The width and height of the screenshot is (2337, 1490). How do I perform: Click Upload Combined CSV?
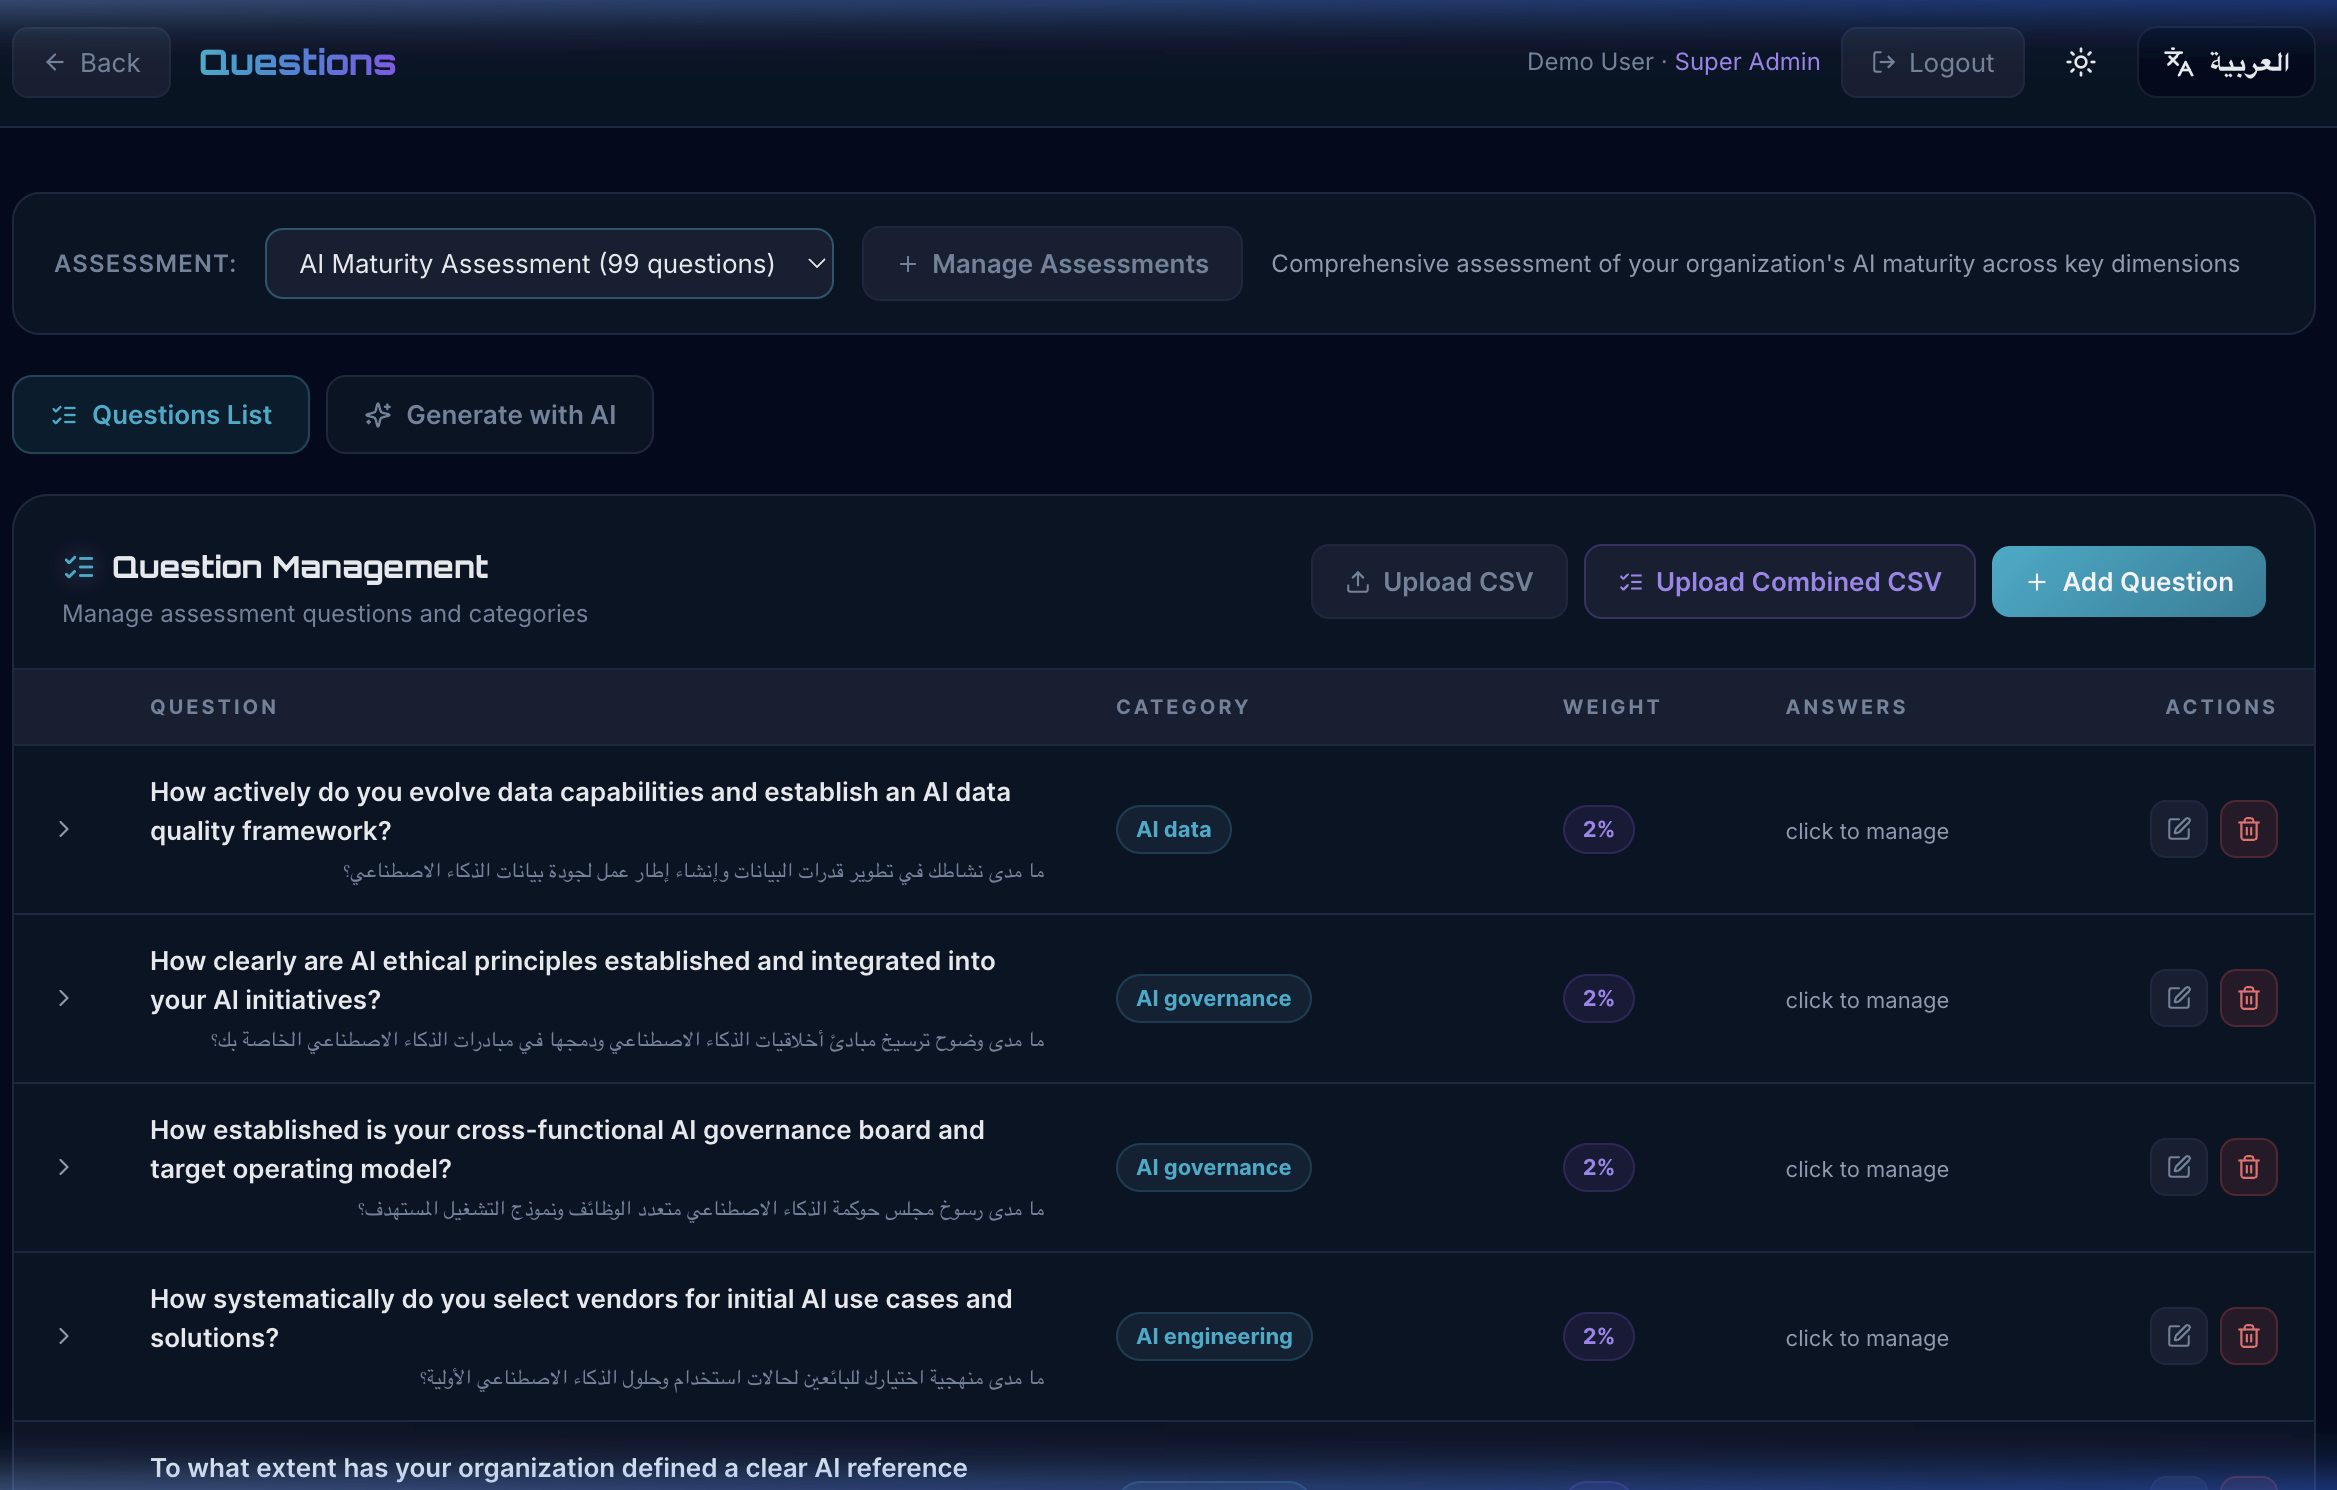pyautogui.click(x=1779, y=581)
